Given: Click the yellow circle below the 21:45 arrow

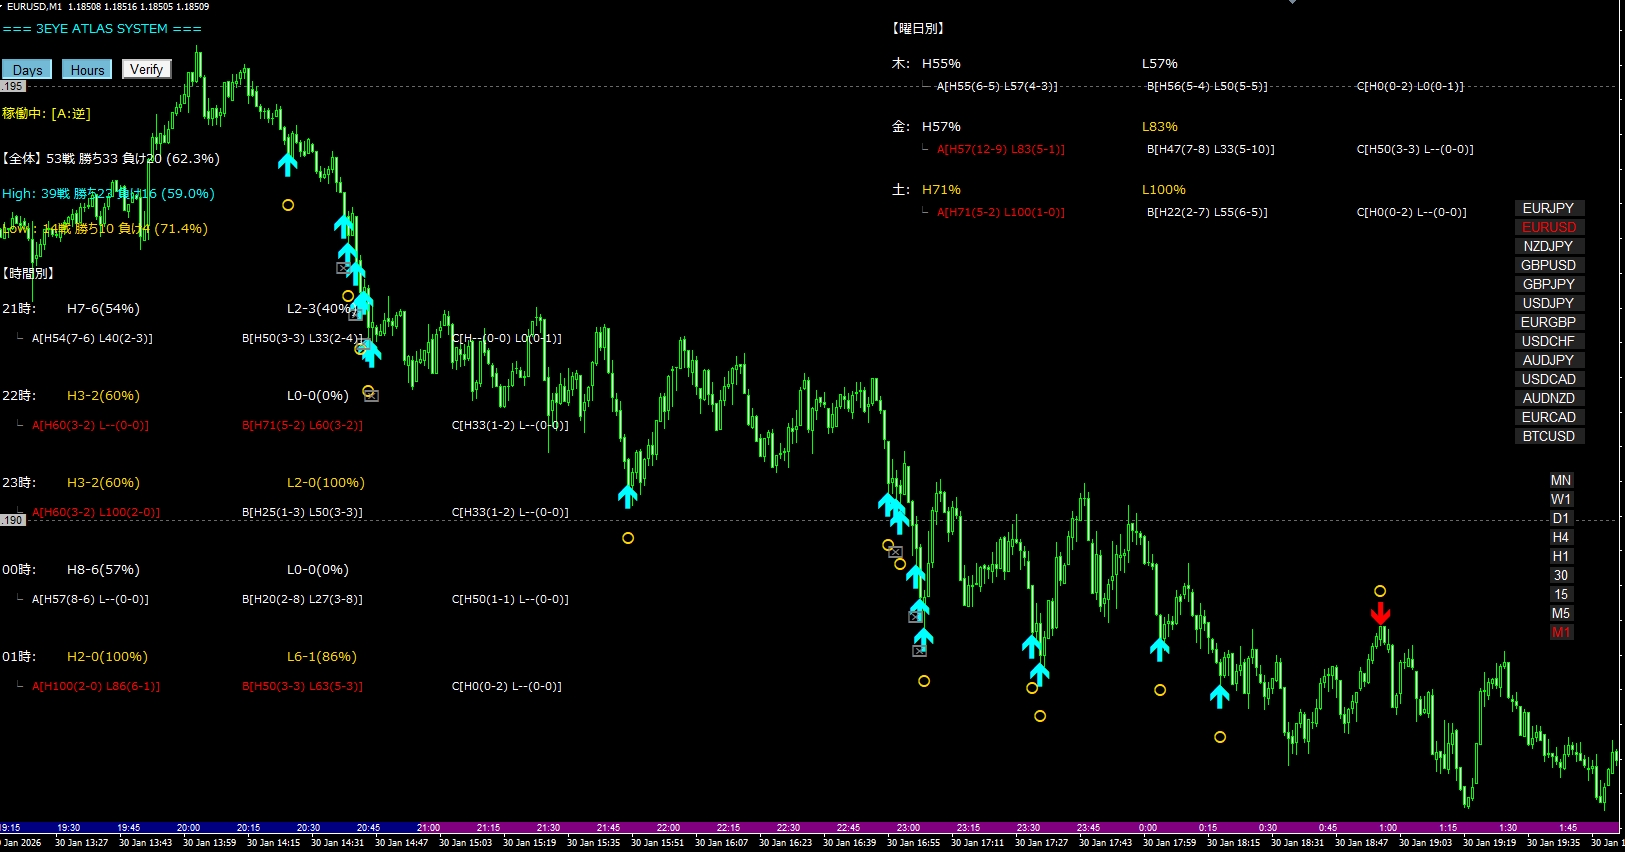Looking at the screenshot, I should point(628,538).
